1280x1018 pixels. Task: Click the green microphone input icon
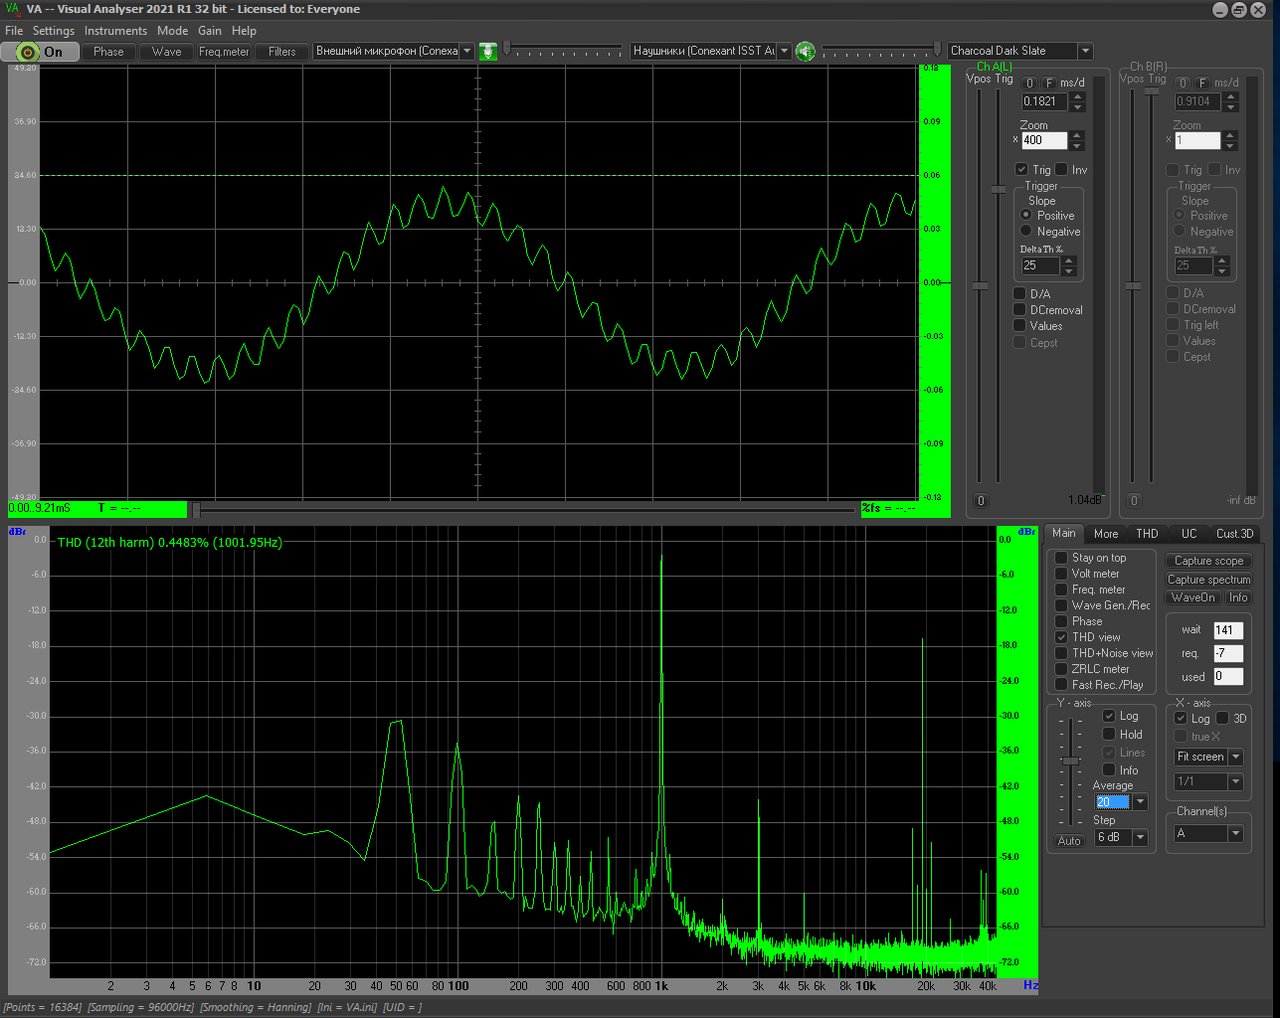[488, 51]
